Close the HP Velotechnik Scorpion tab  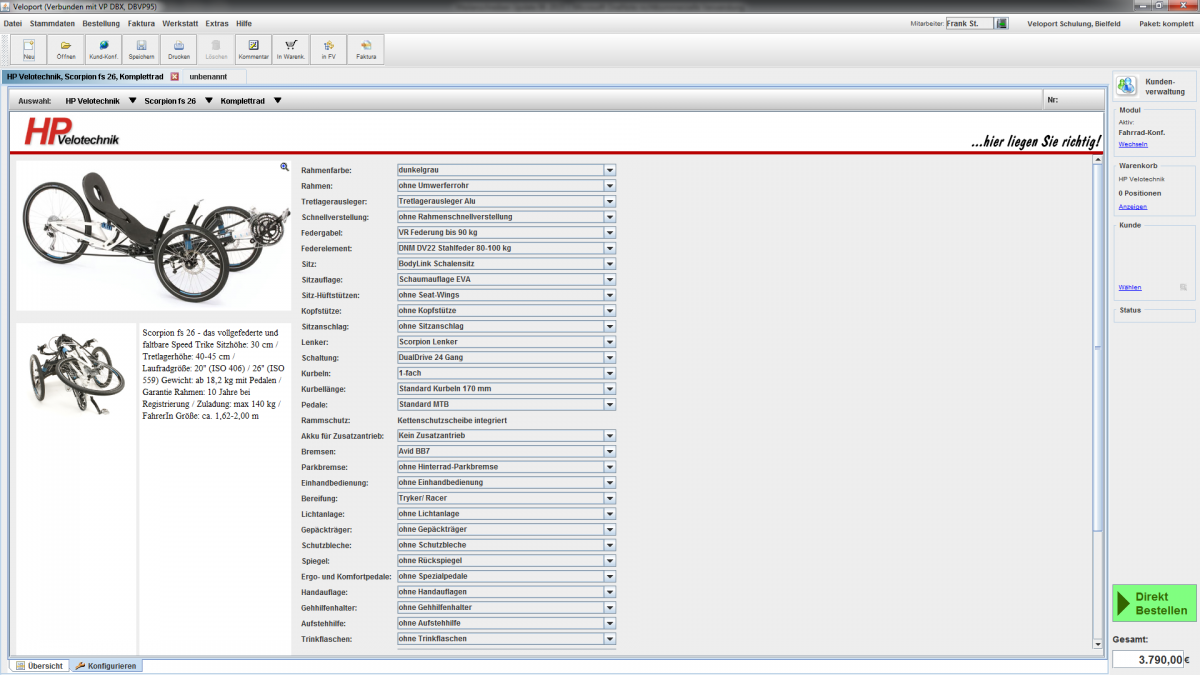(x=174, y=76)
